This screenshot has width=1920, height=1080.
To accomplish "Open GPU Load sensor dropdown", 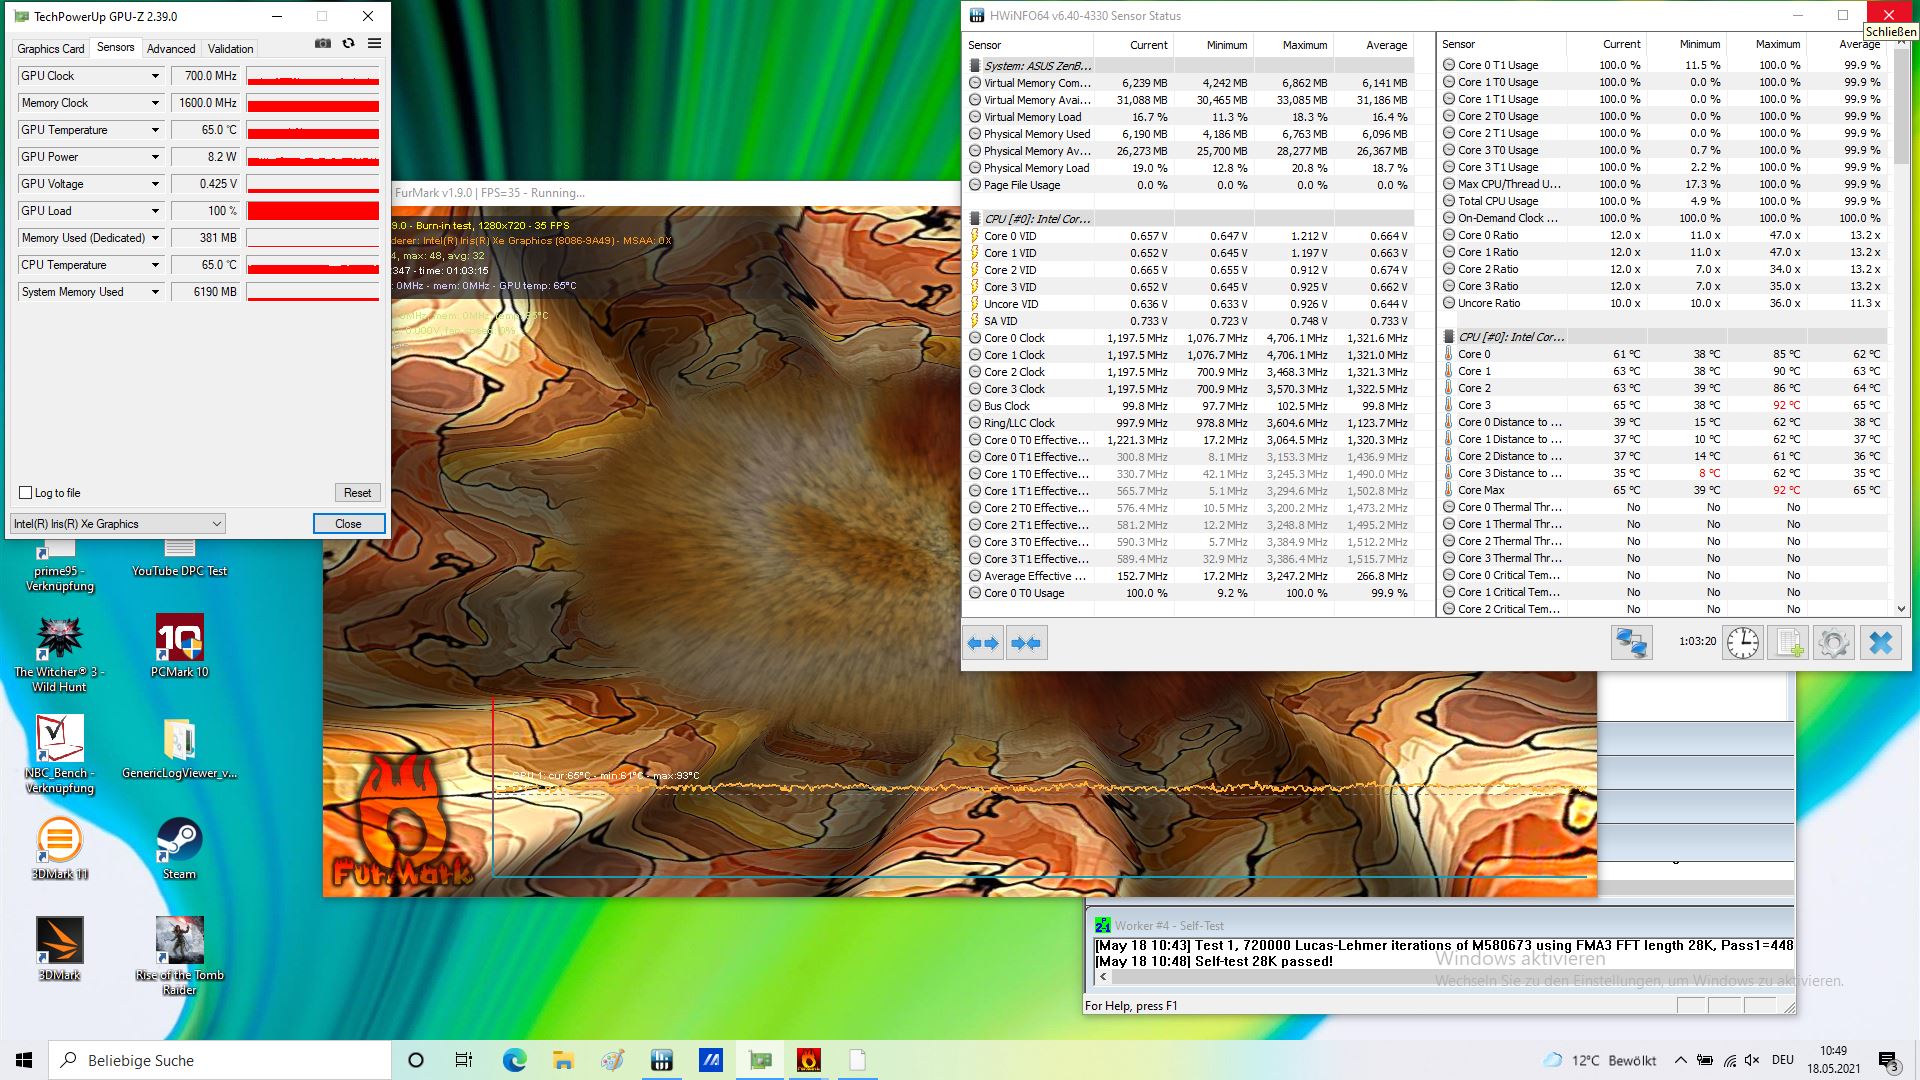I will coord(155,211).
